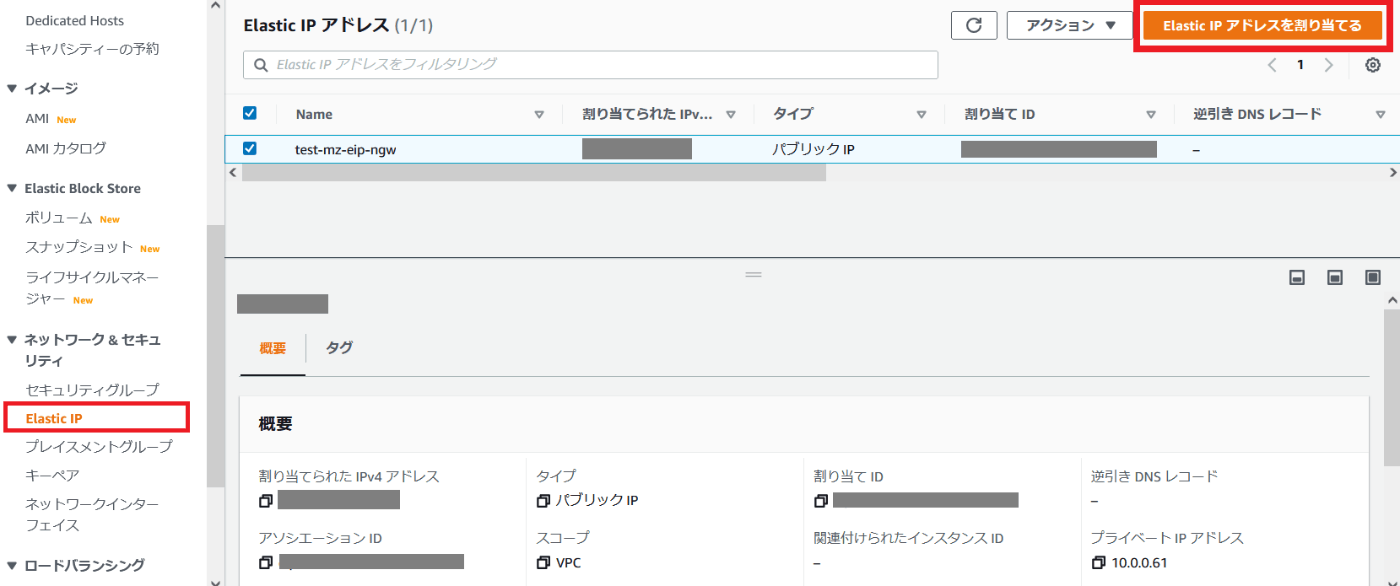Copy the association ID value
This screenshot has width=1400, height=586.
point(265,562)
